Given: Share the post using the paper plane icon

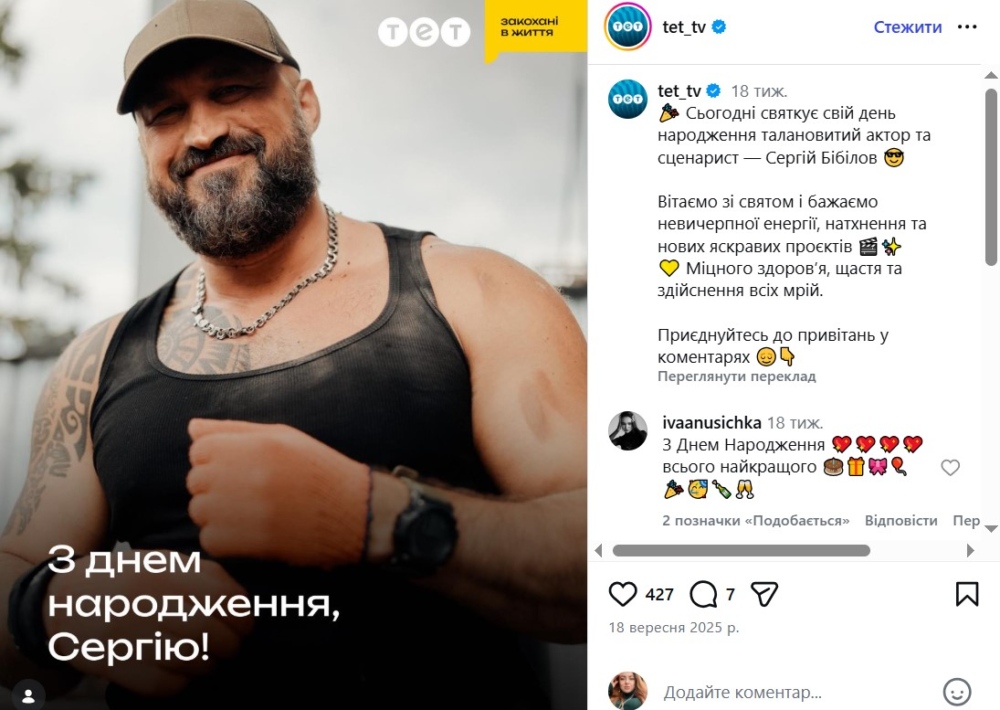Looking at the screenshot, I should point(765,594).
